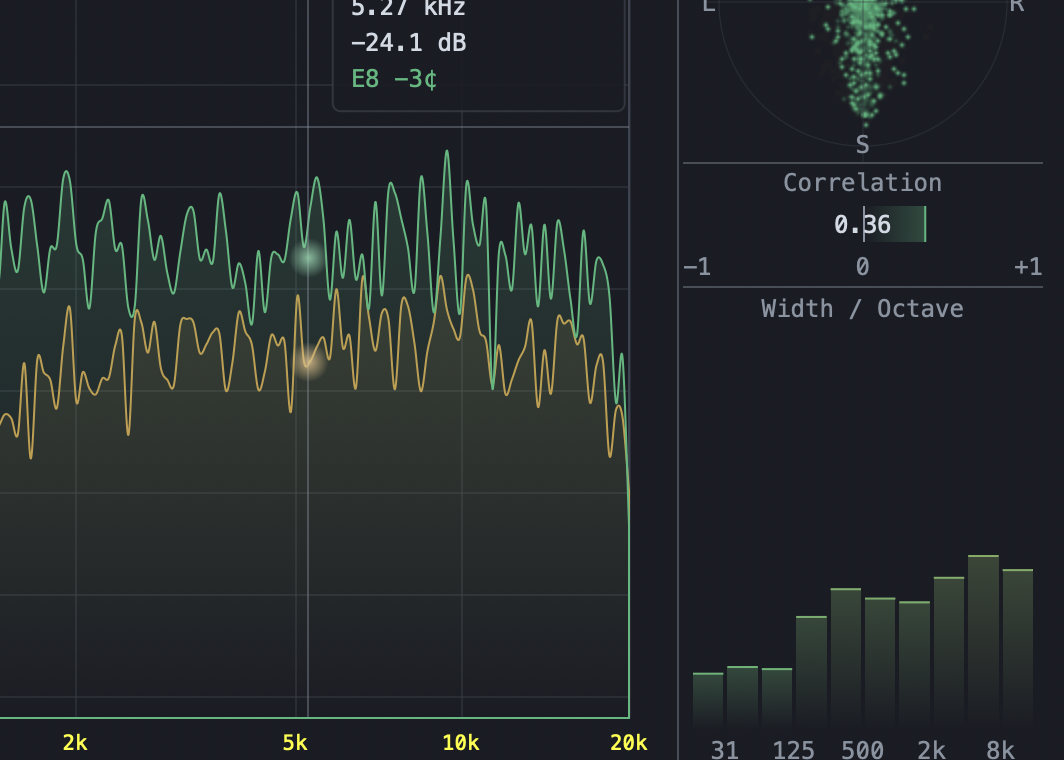Select the 5k frequency axis label

(x=293, y=743)
